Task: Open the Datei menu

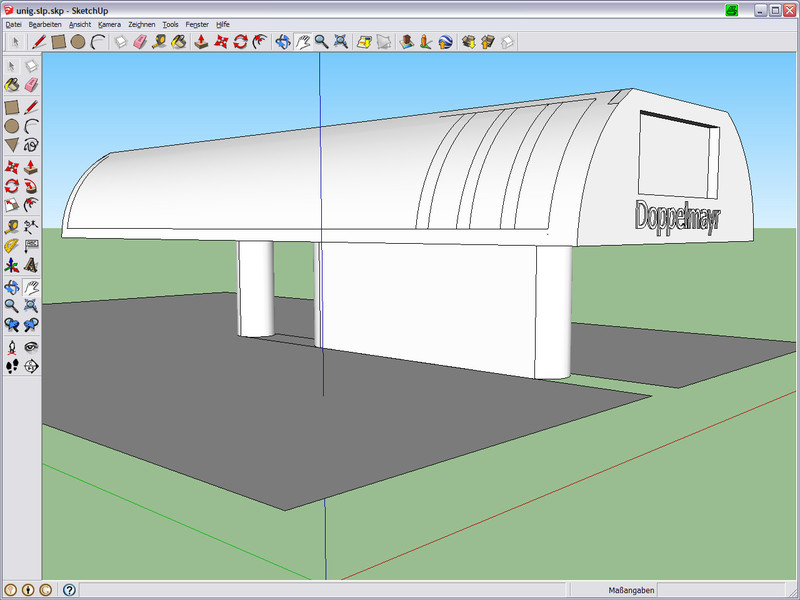Action: pos(13,24)
